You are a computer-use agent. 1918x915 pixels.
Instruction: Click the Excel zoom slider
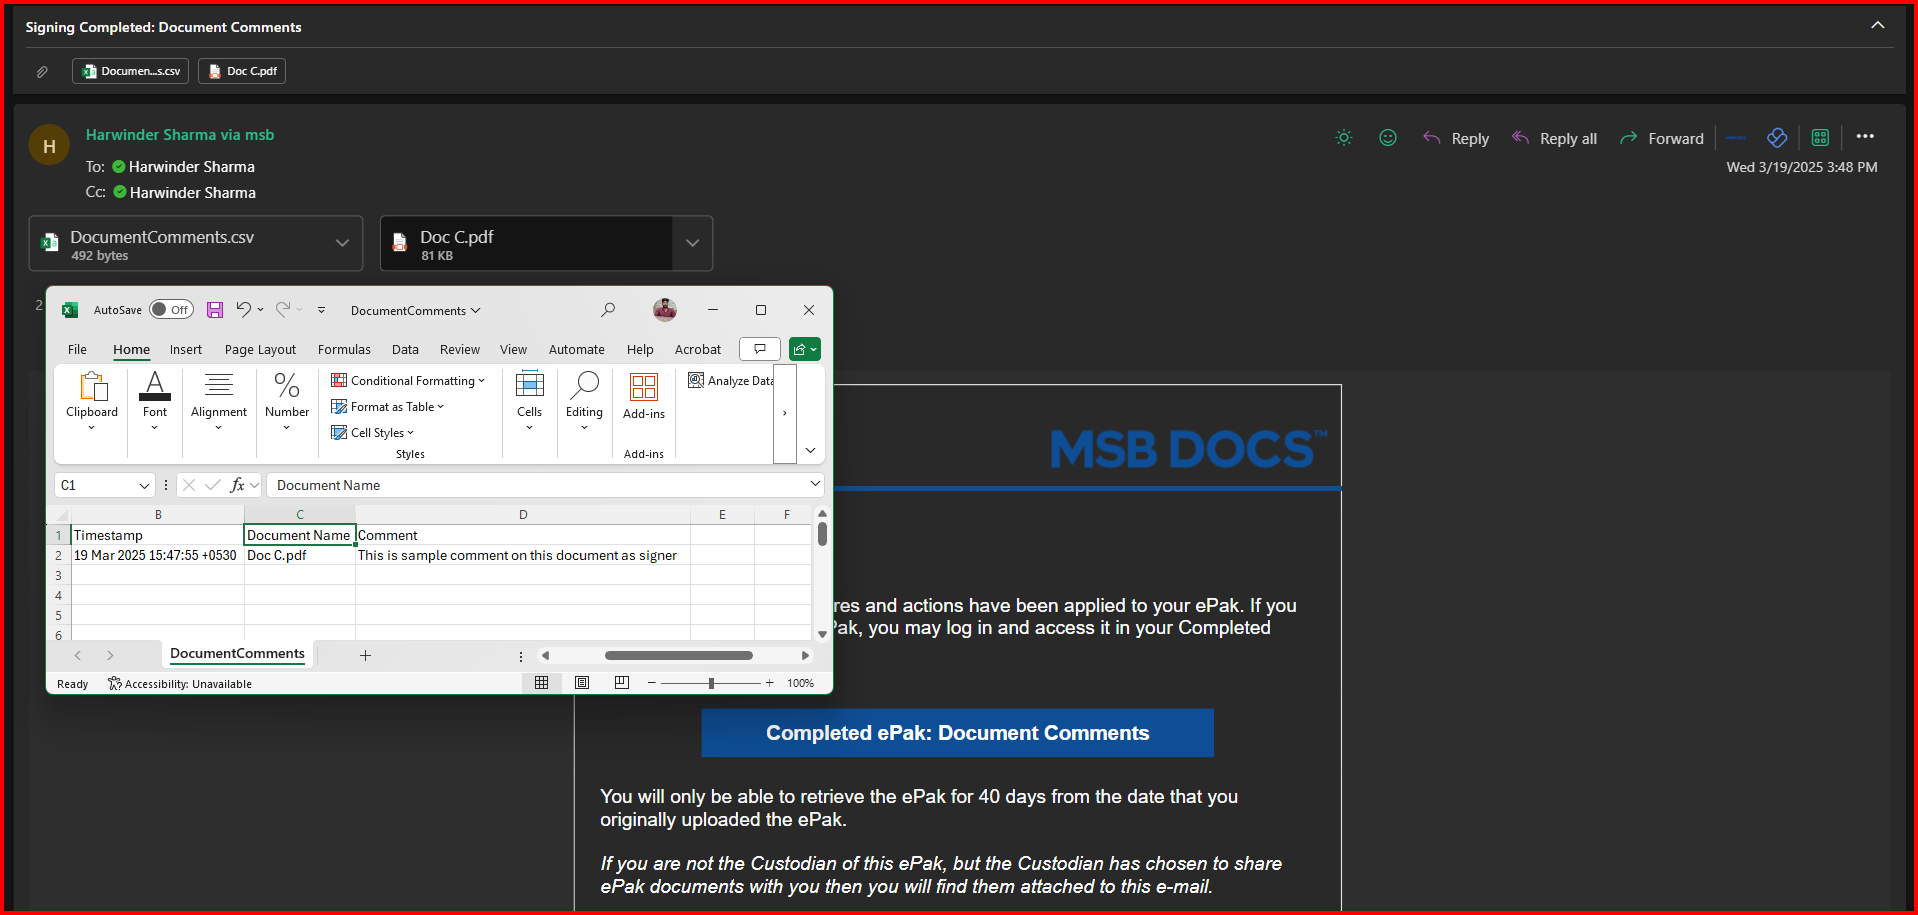pyautogui.click(x=711, y=683)
